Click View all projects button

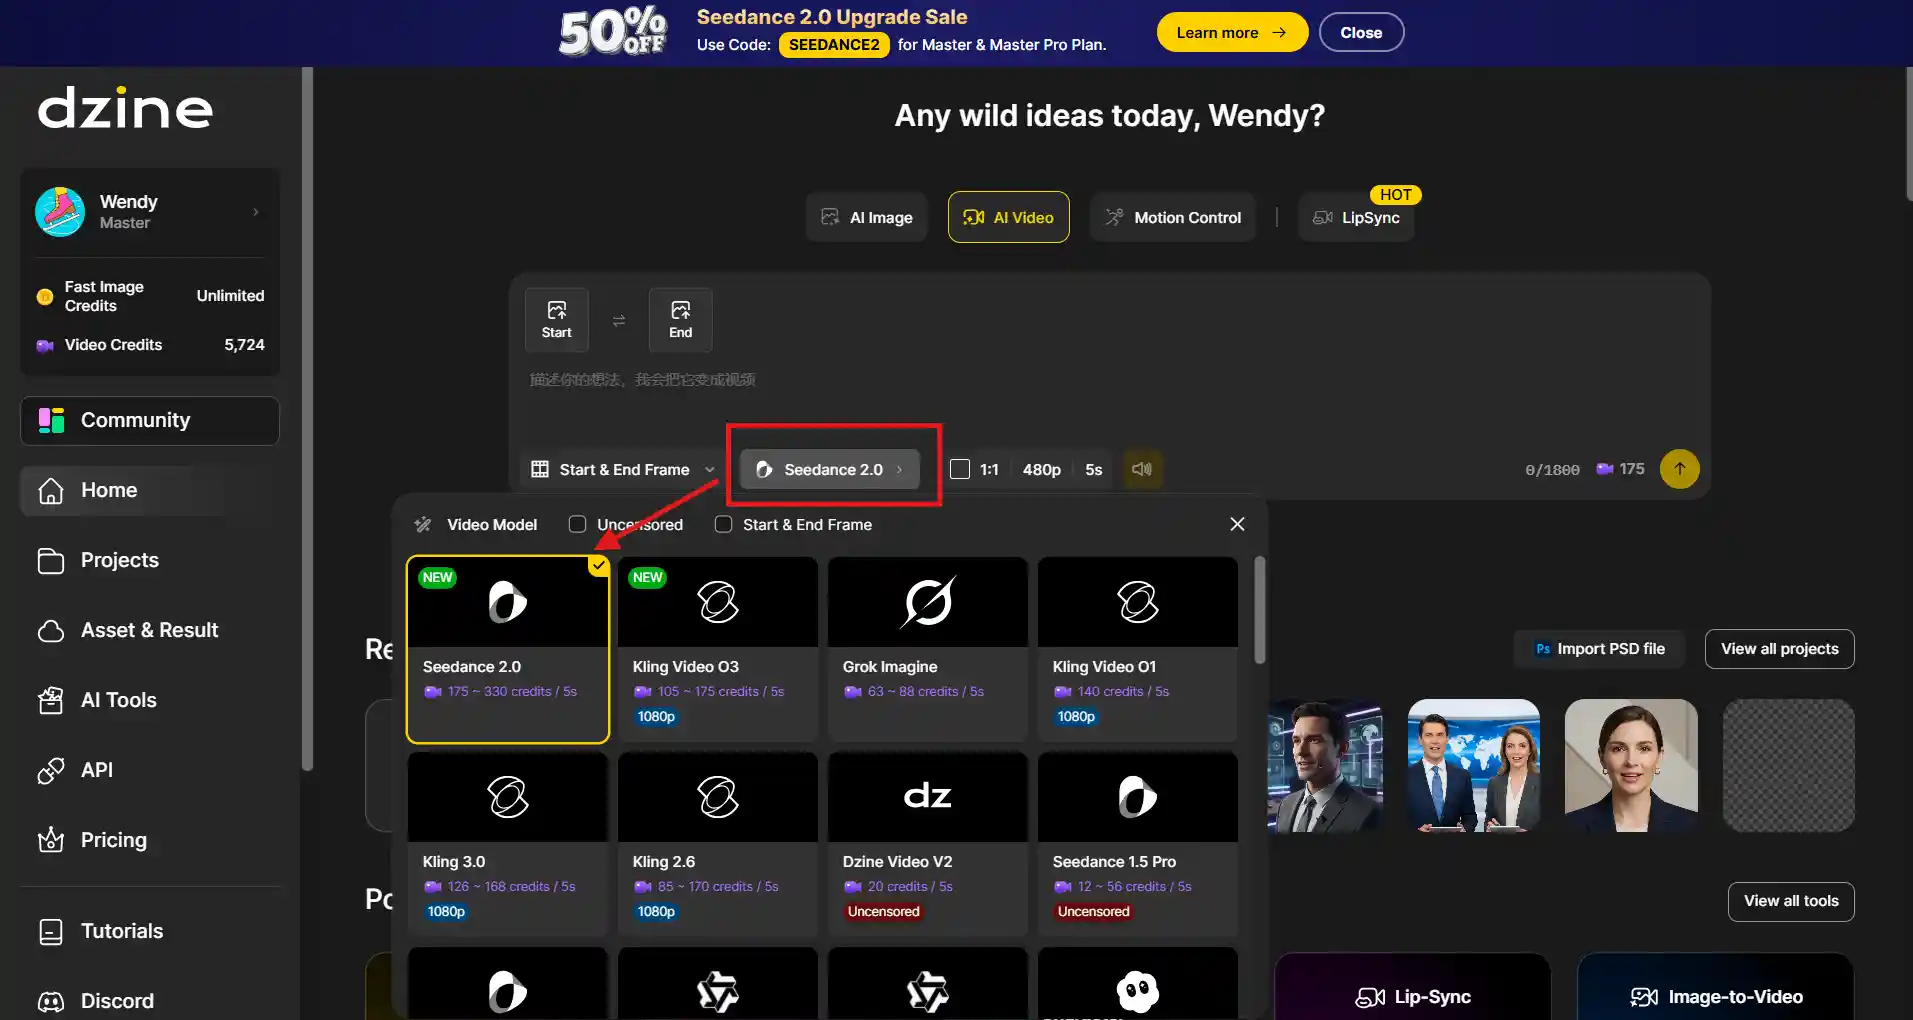coord(1779,648)
